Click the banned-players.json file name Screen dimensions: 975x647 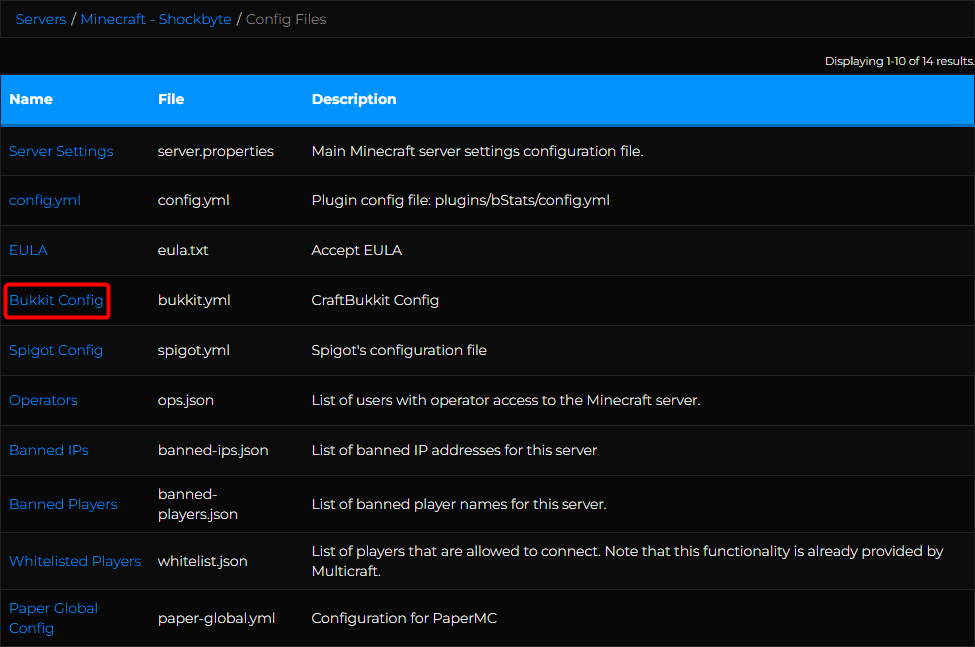[198, 504]
